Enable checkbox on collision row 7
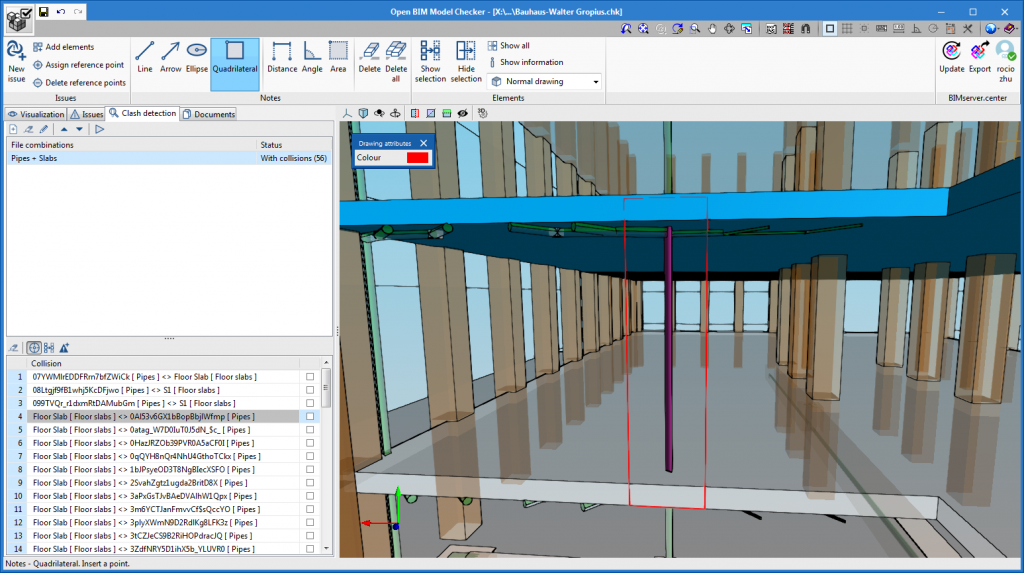1024x573 pixels. click(x=310, y=456)
